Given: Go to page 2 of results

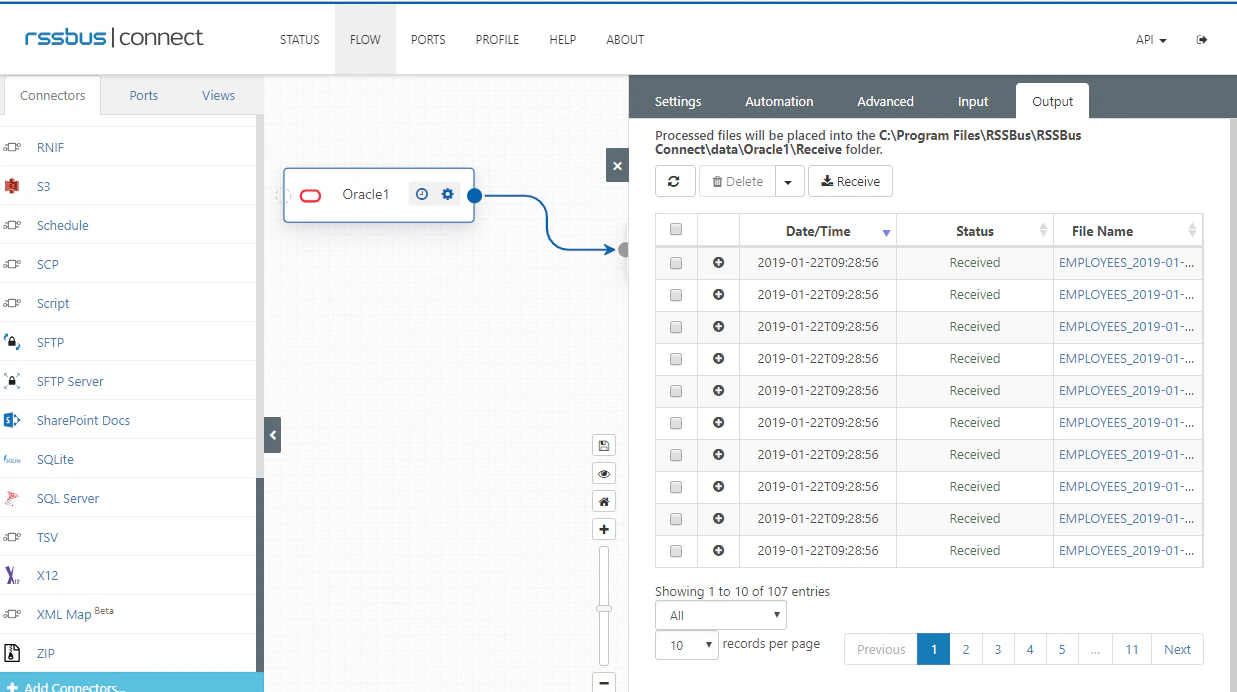Looking at the screenshot, I should (x=966, y=649).
